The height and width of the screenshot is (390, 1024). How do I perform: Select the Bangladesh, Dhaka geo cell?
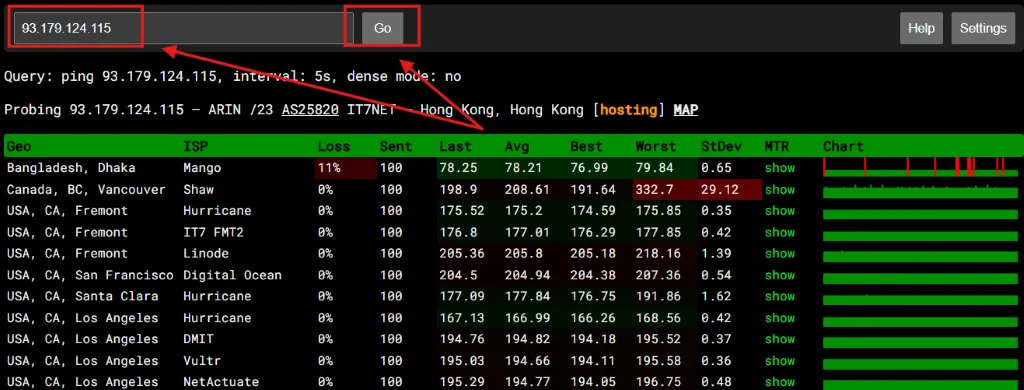(71, 168)
